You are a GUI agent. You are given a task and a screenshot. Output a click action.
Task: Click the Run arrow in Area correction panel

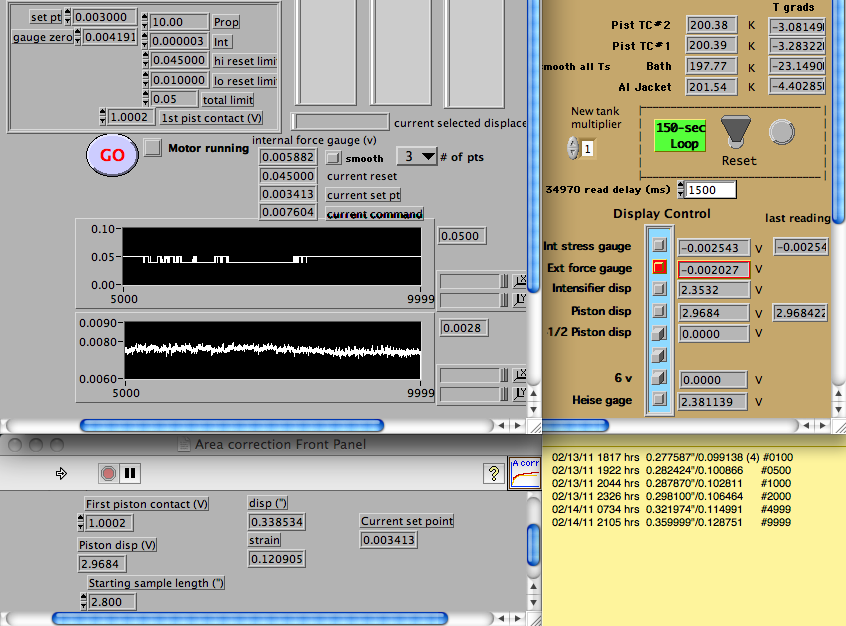[x=61, y=473]
